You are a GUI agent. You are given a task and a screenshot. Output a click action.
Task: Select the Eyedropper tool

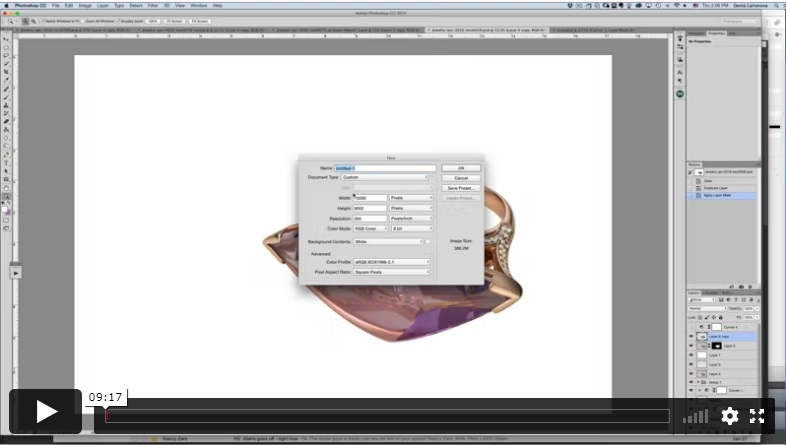[7, 80]
